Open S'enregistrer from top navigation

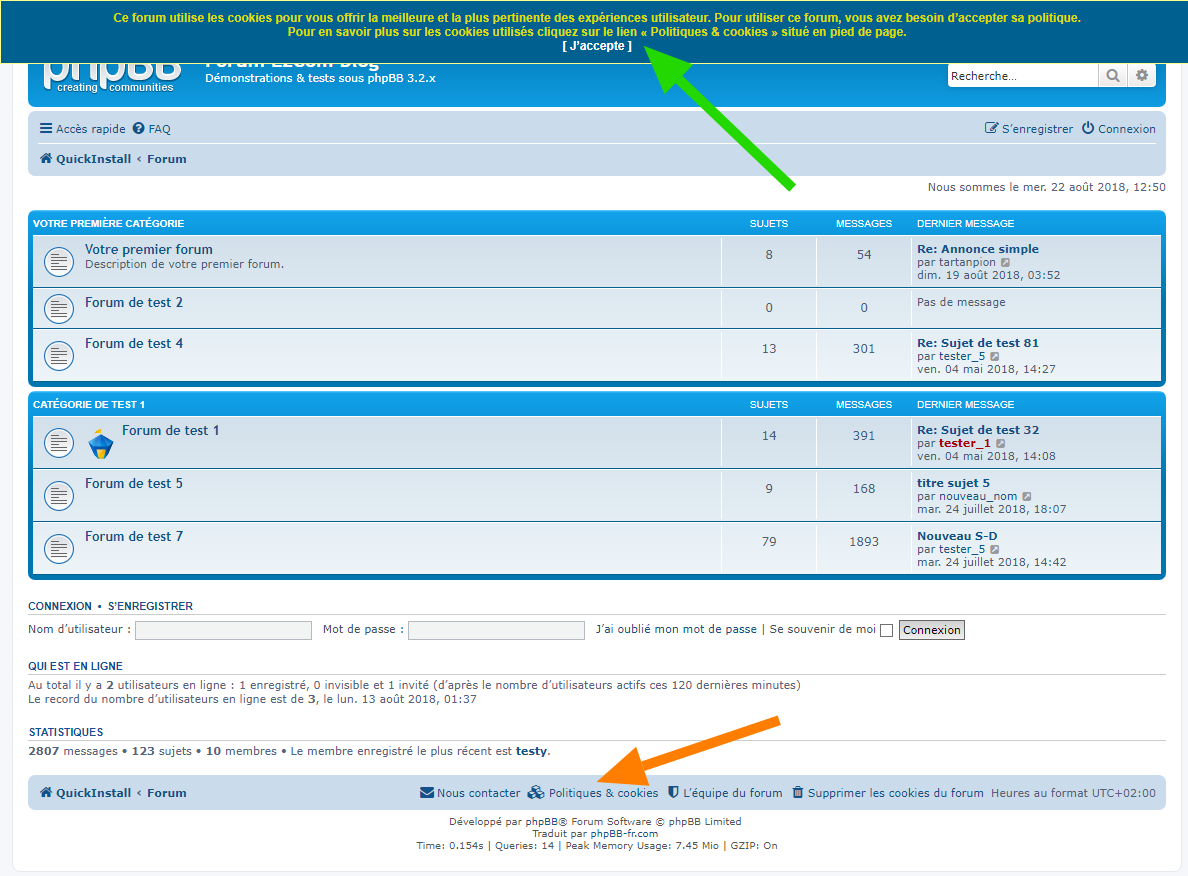click(1029, 129)
